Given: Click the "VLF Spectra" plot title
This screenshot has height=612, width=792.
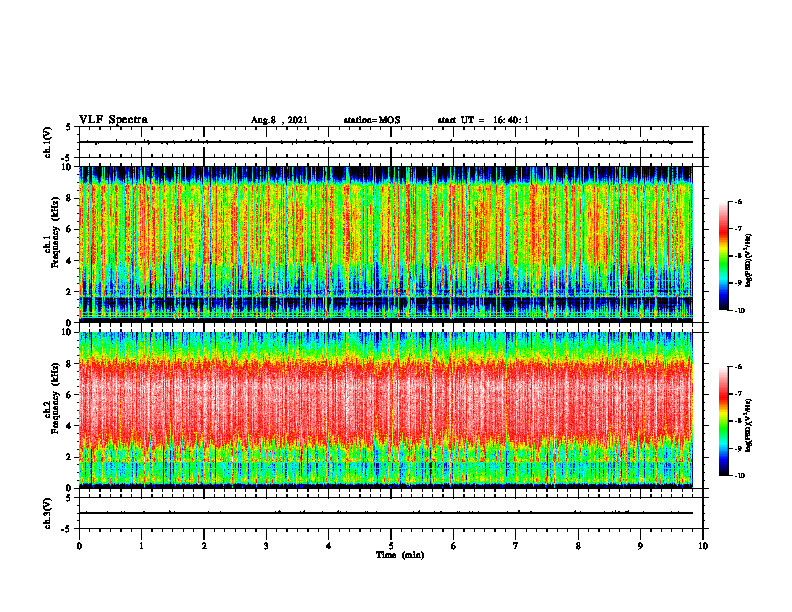Looking at the screenshot, I should tap(113, 120).
